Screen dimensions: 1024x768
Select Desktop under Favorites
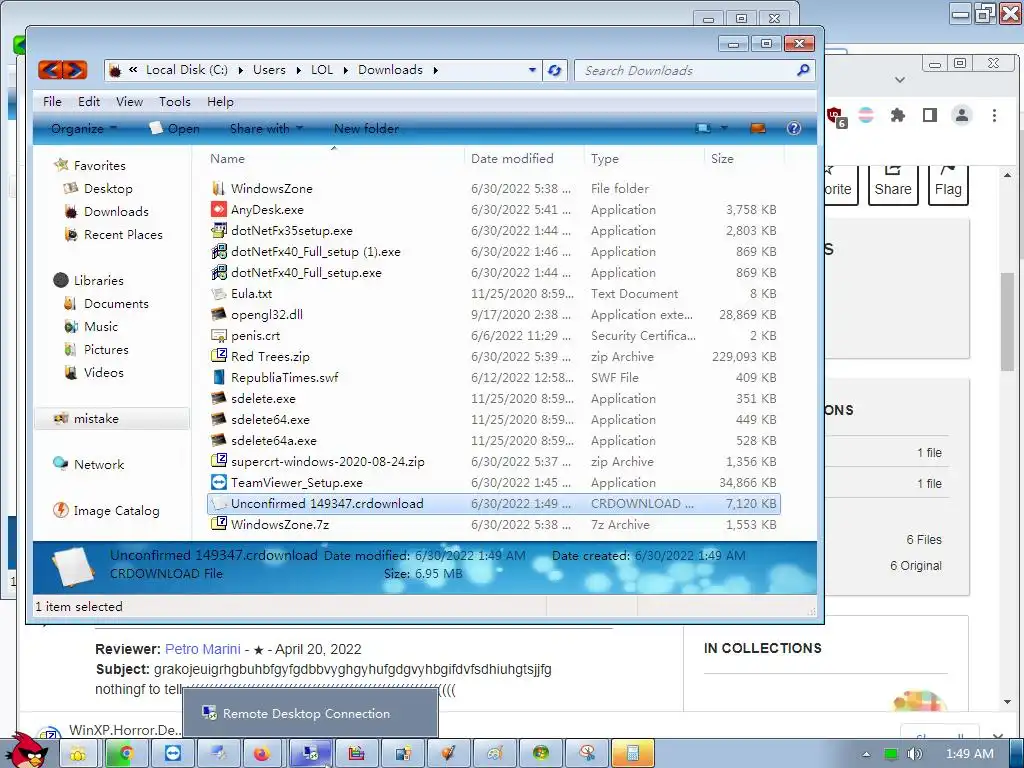pos(98,189)
